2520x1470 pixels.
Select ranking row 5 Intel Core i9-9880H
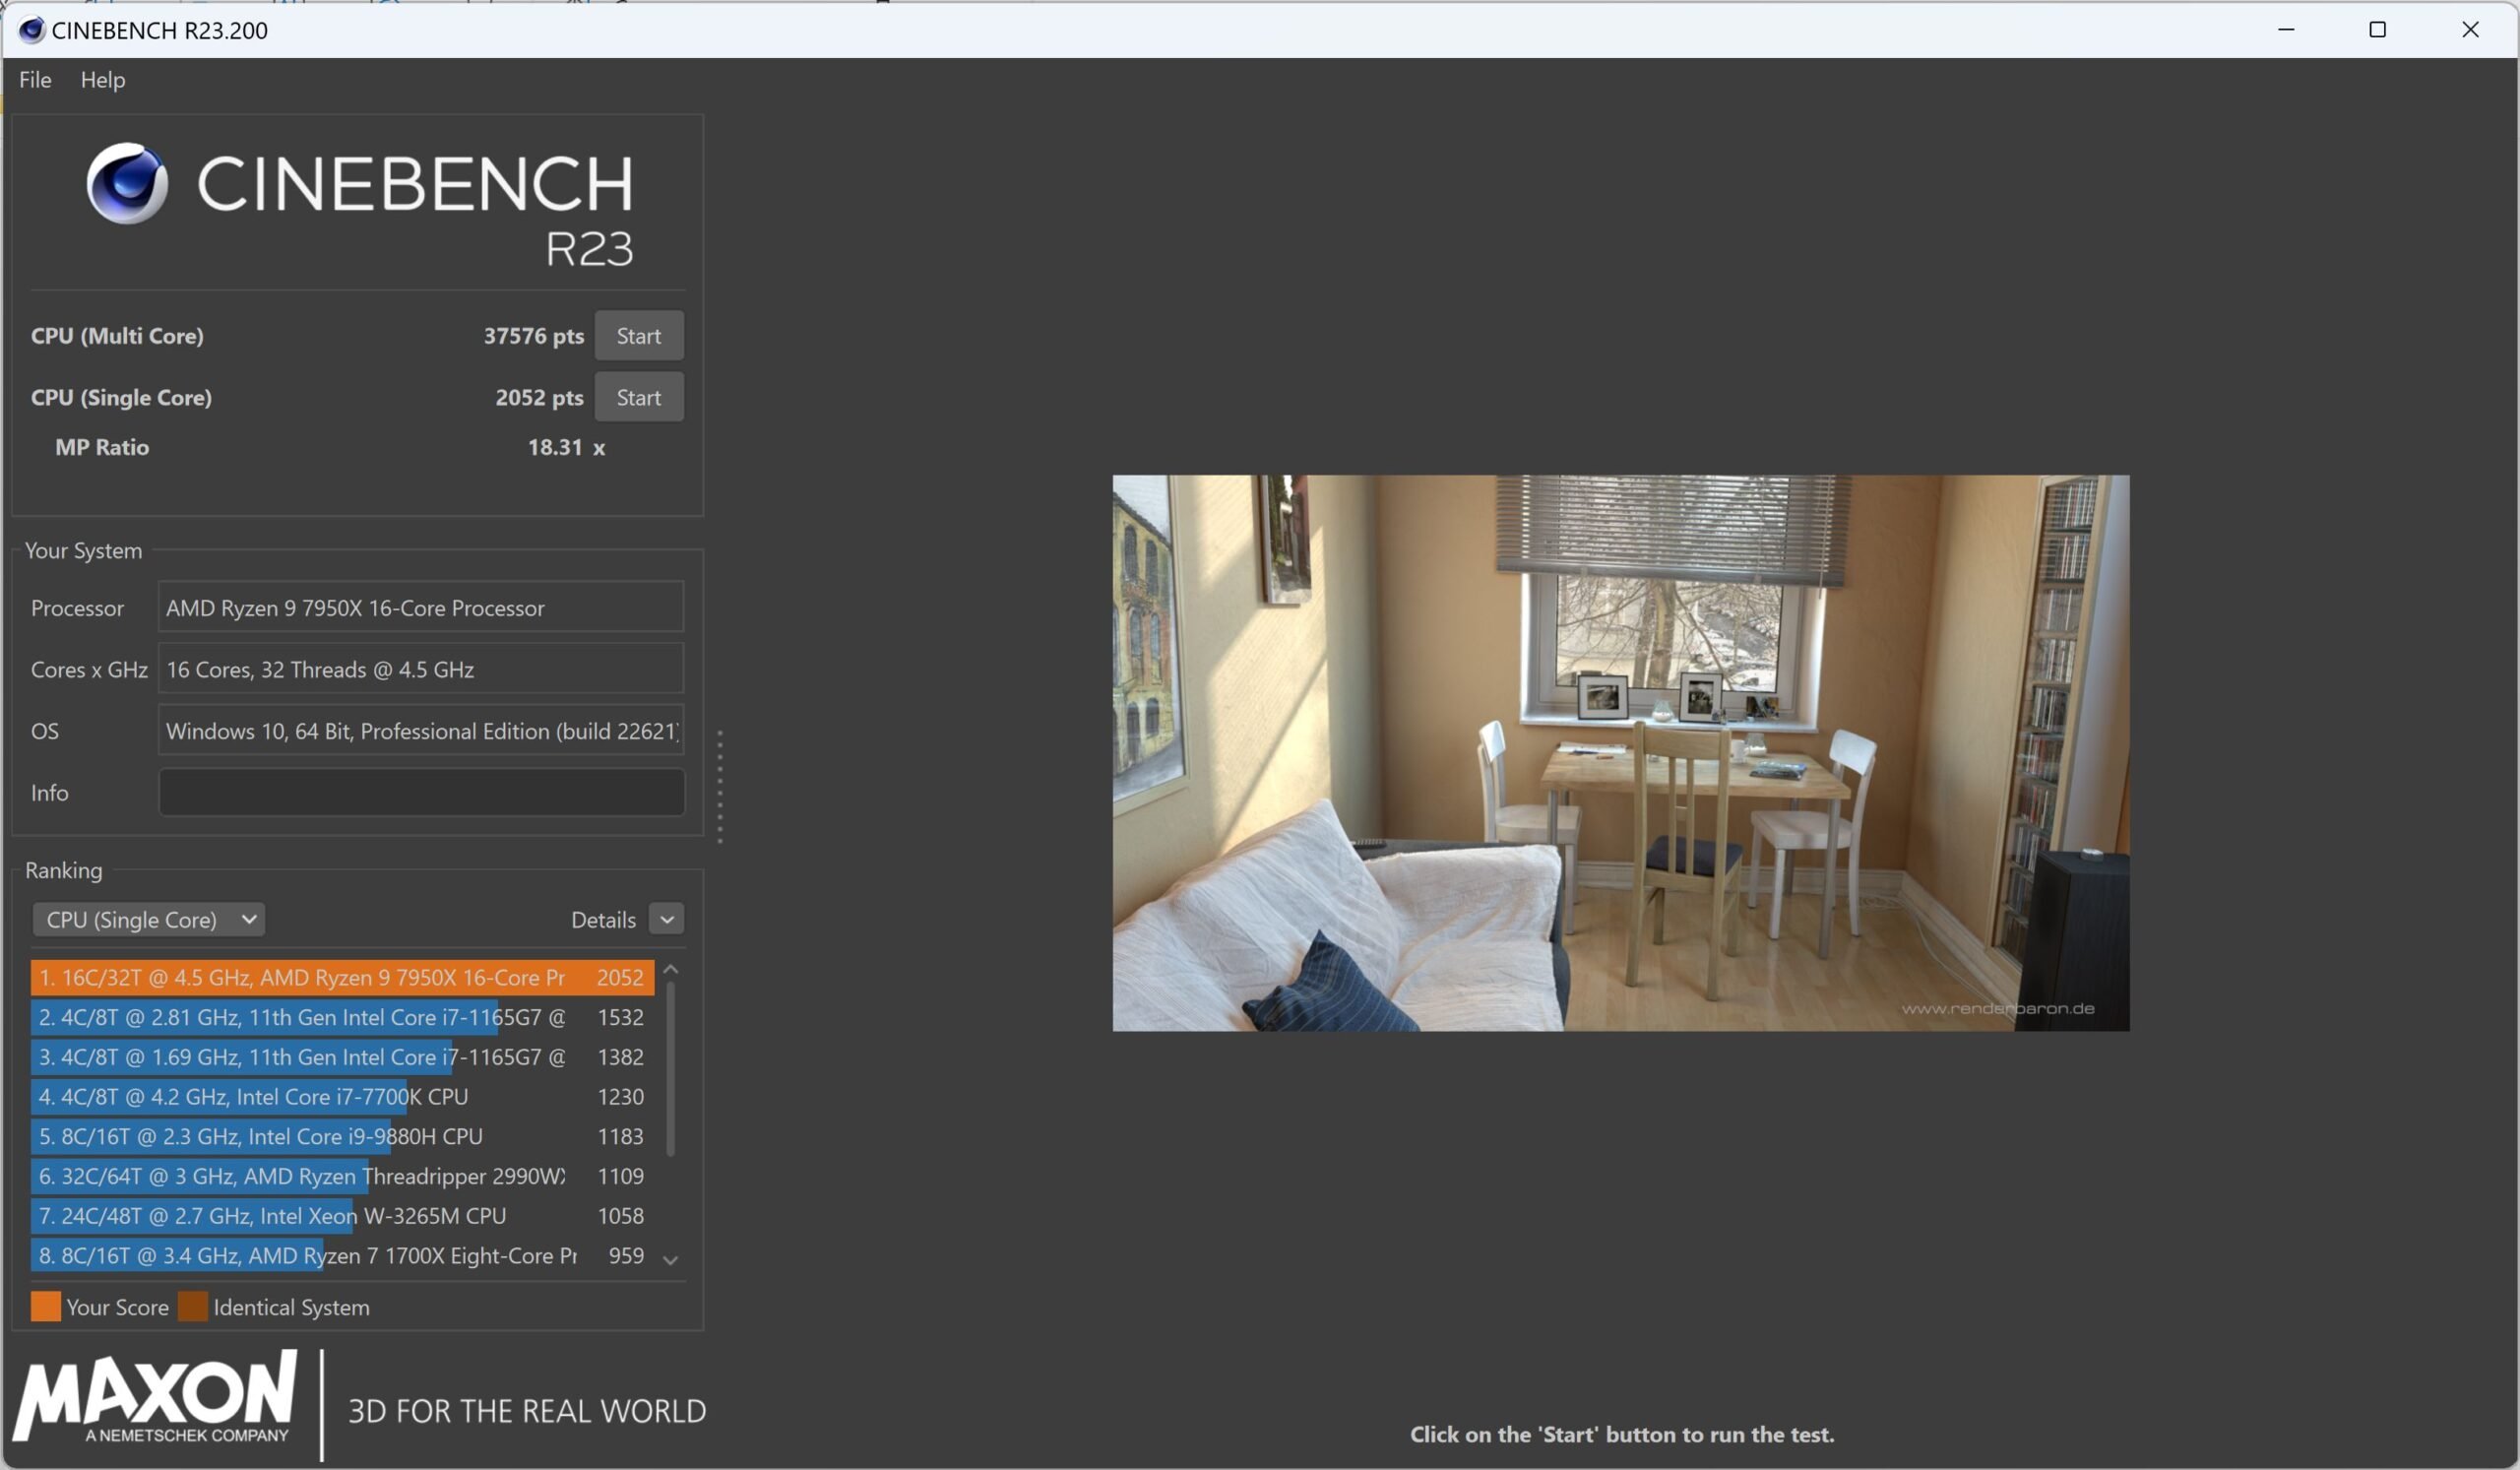(342, 1136)
